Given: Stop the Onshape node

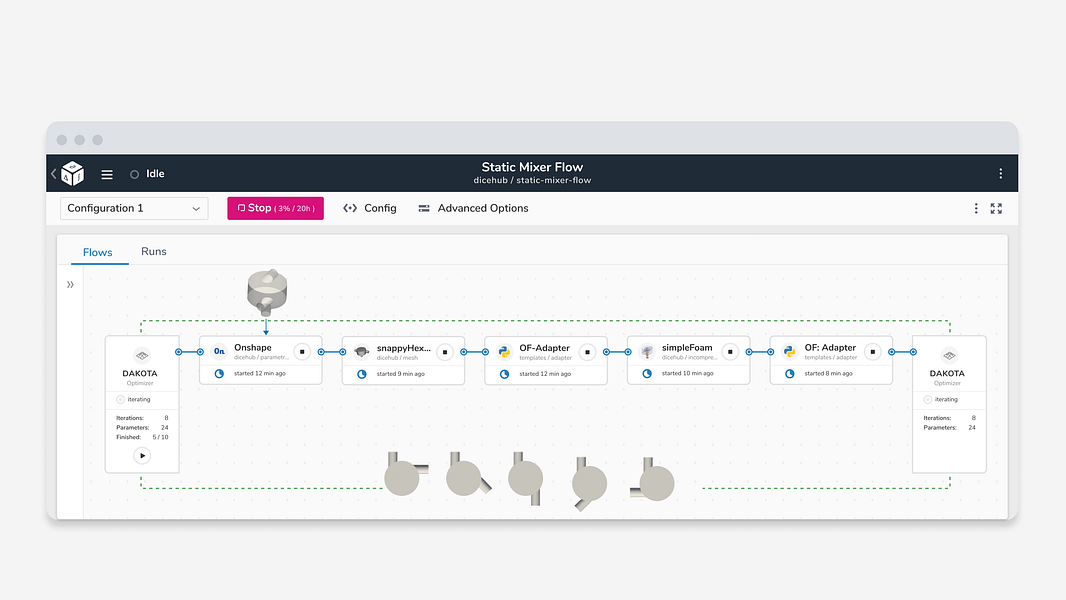Looking at the screenshot, I should (x=302, y=352).
